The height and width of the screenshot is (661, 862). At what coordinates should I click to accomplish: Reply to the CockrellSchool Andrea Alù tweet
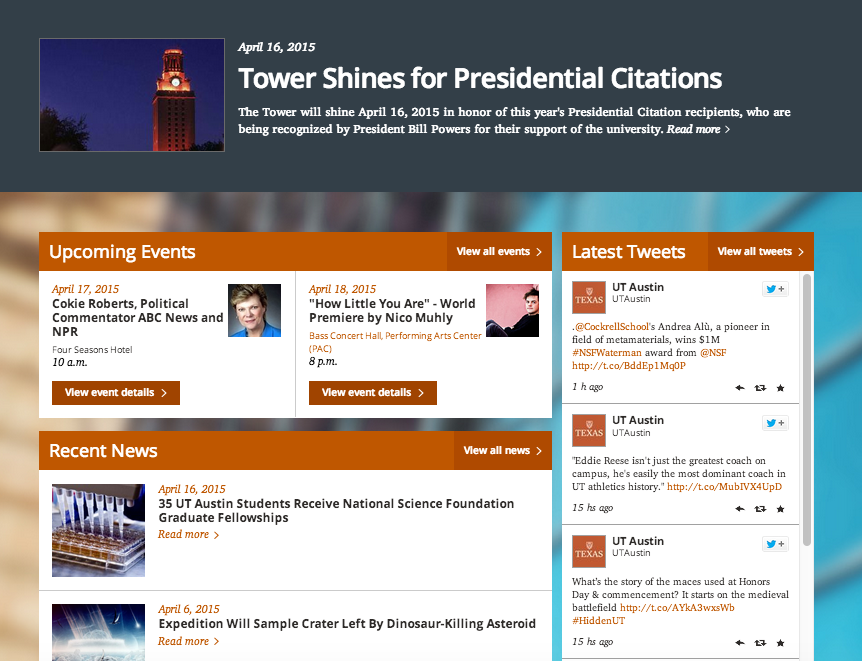(740, 388)
